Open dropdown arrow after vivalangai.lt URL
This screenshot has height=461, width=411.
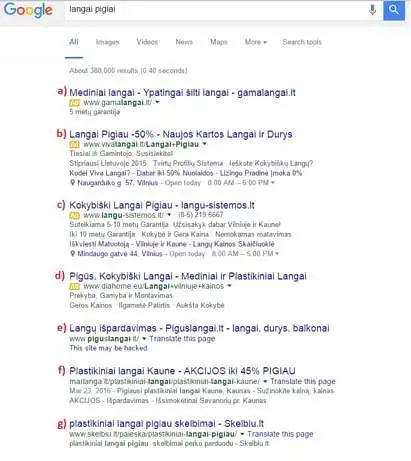click(x=204, y=144)
